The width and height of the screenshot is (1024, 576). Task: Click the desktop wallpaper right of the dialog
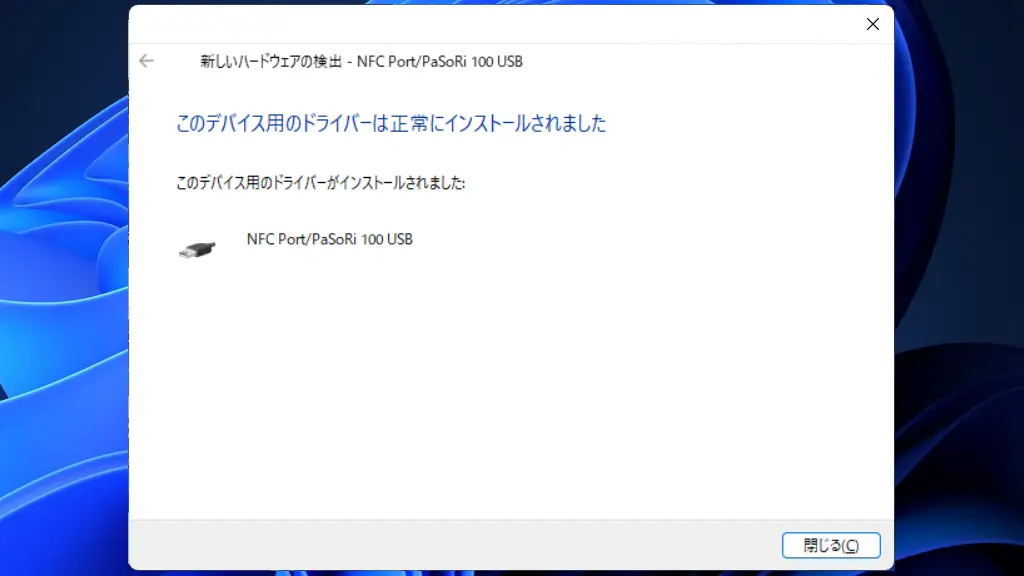960,300
